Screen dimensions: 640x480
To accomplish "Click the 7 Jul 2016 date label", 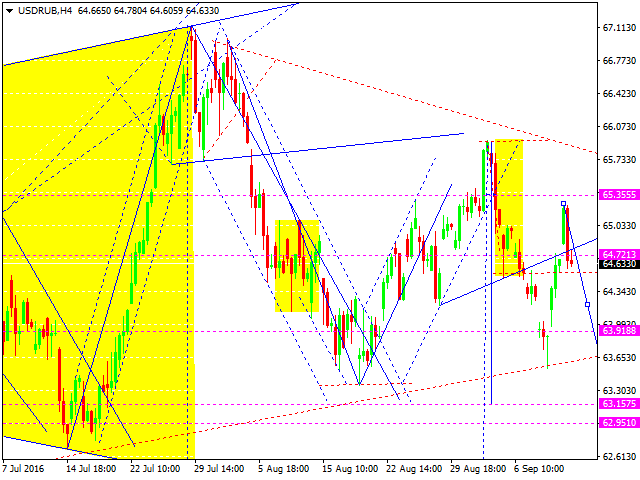I will point(24,469).
